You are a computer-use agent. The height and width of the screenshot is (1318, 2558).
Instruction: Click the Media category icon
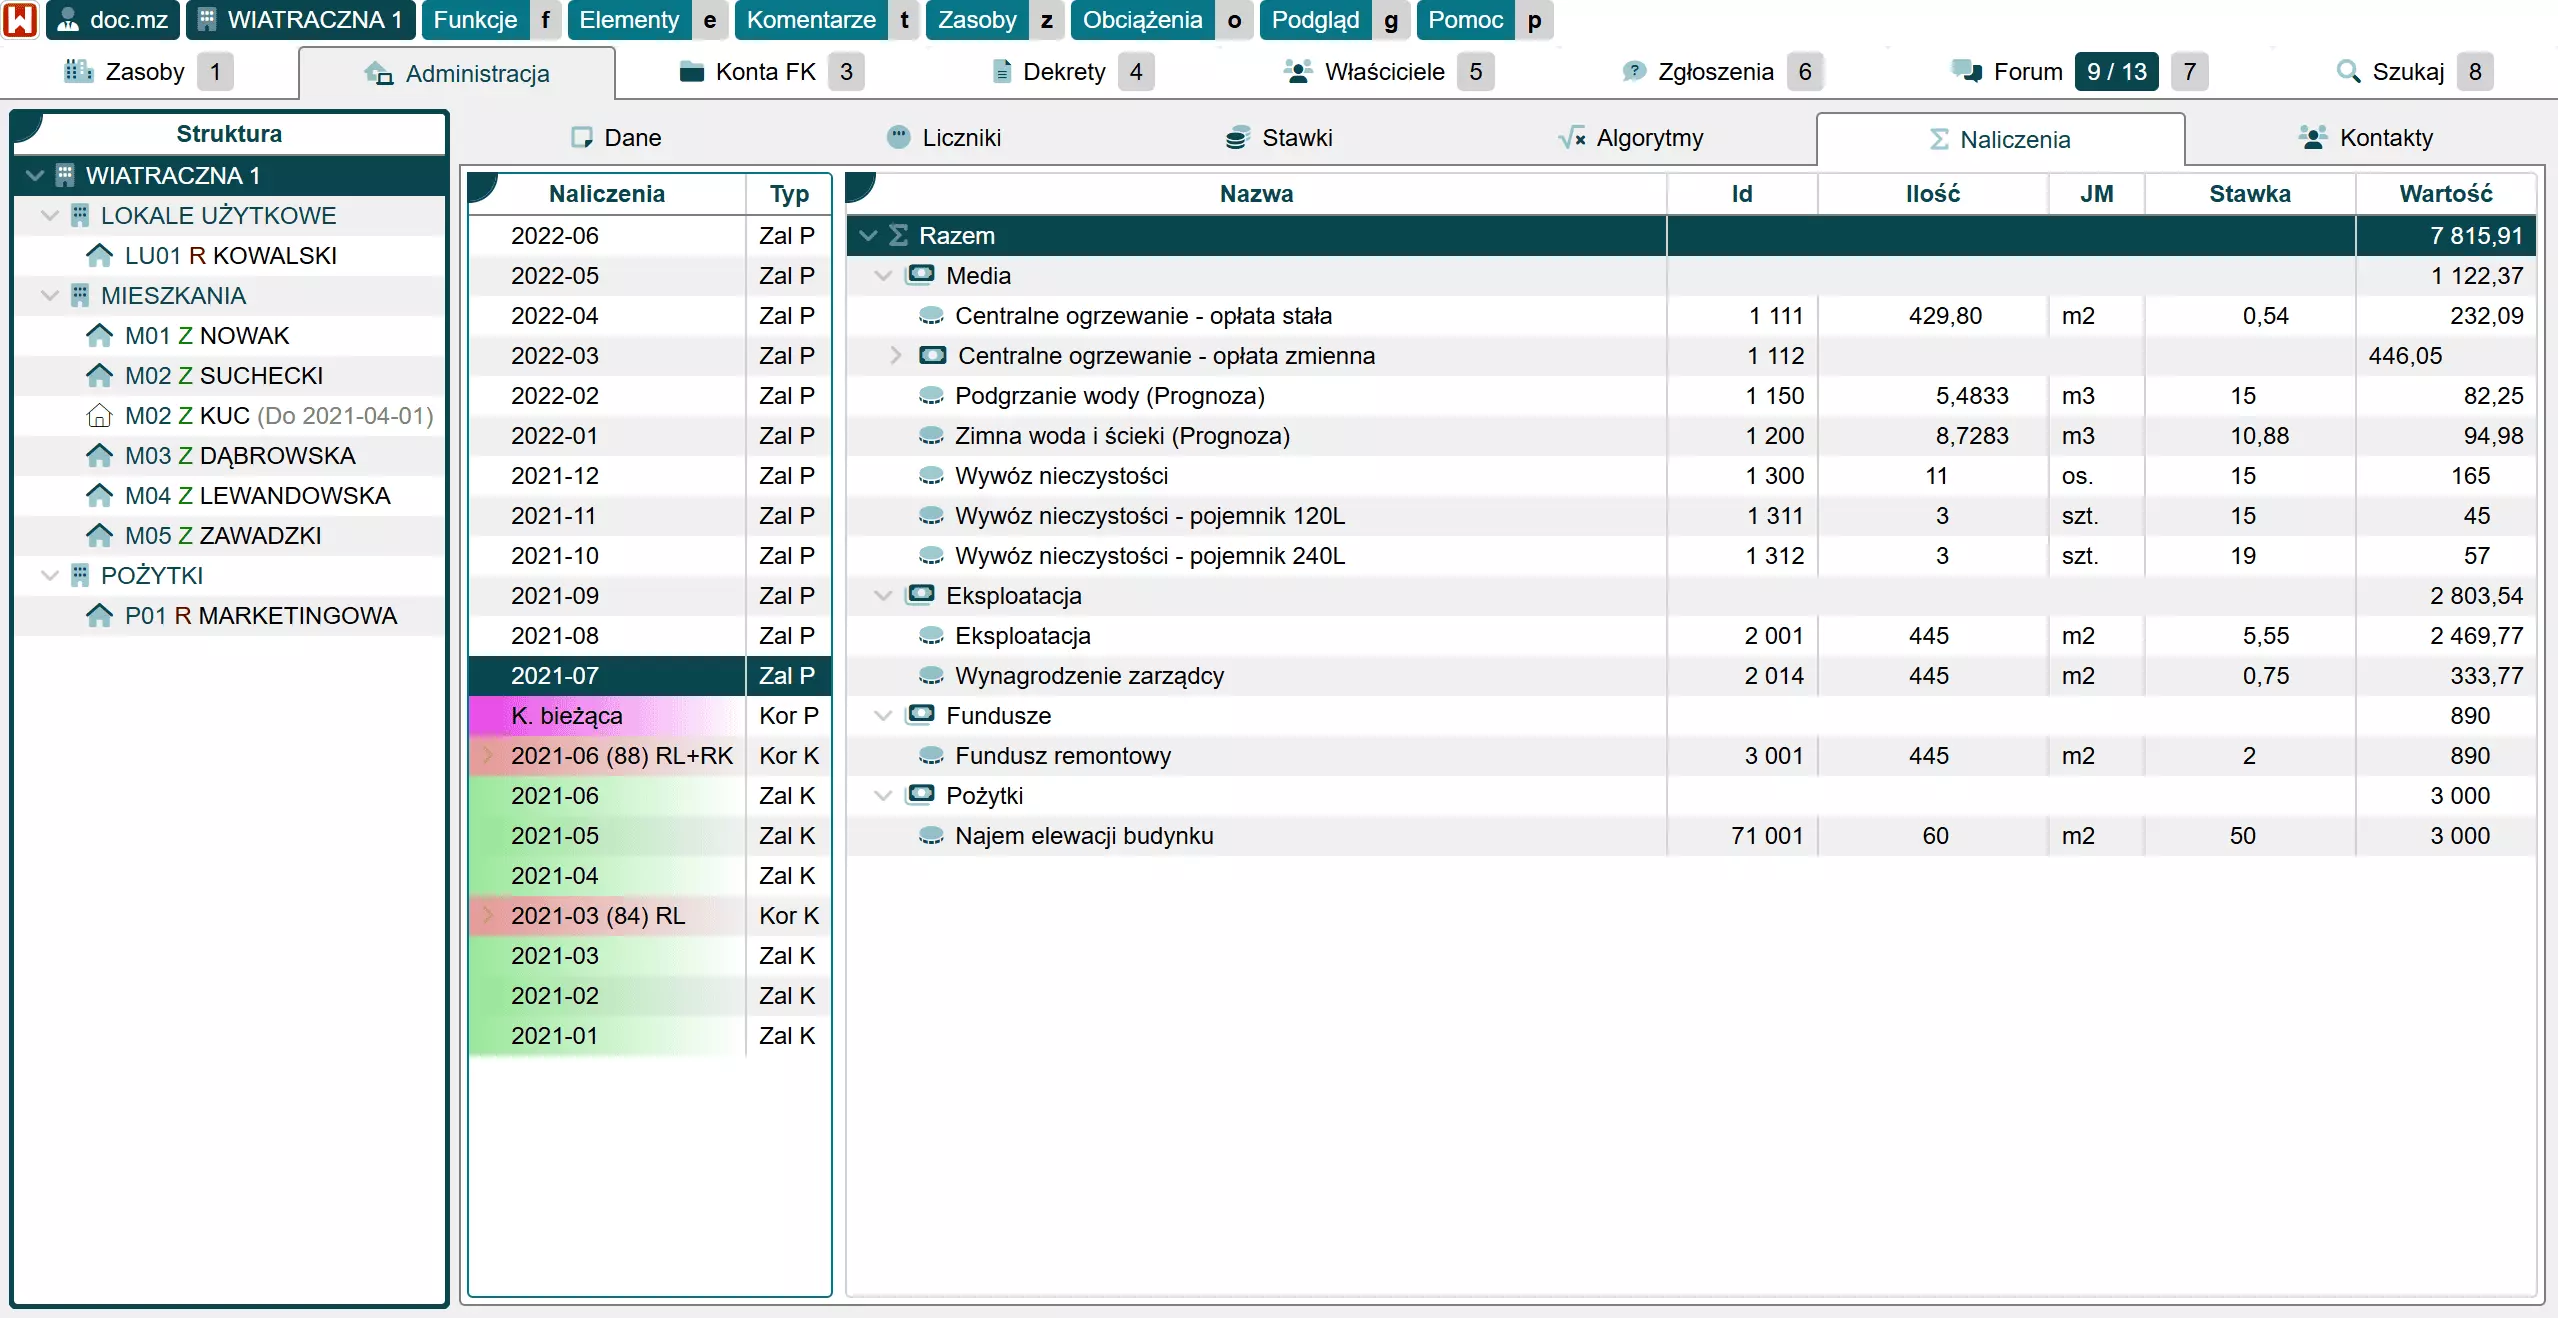tap(921, 275)
